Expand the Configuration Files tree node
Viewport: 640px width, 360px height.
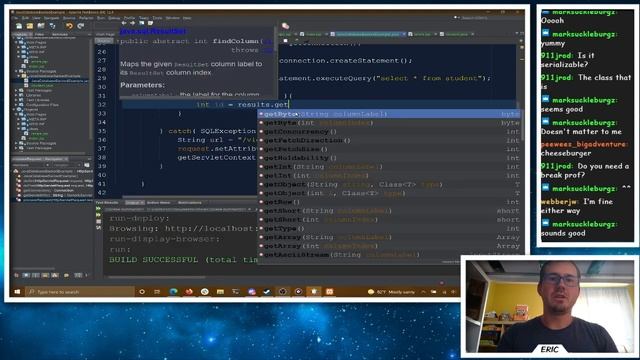(16, 105)
